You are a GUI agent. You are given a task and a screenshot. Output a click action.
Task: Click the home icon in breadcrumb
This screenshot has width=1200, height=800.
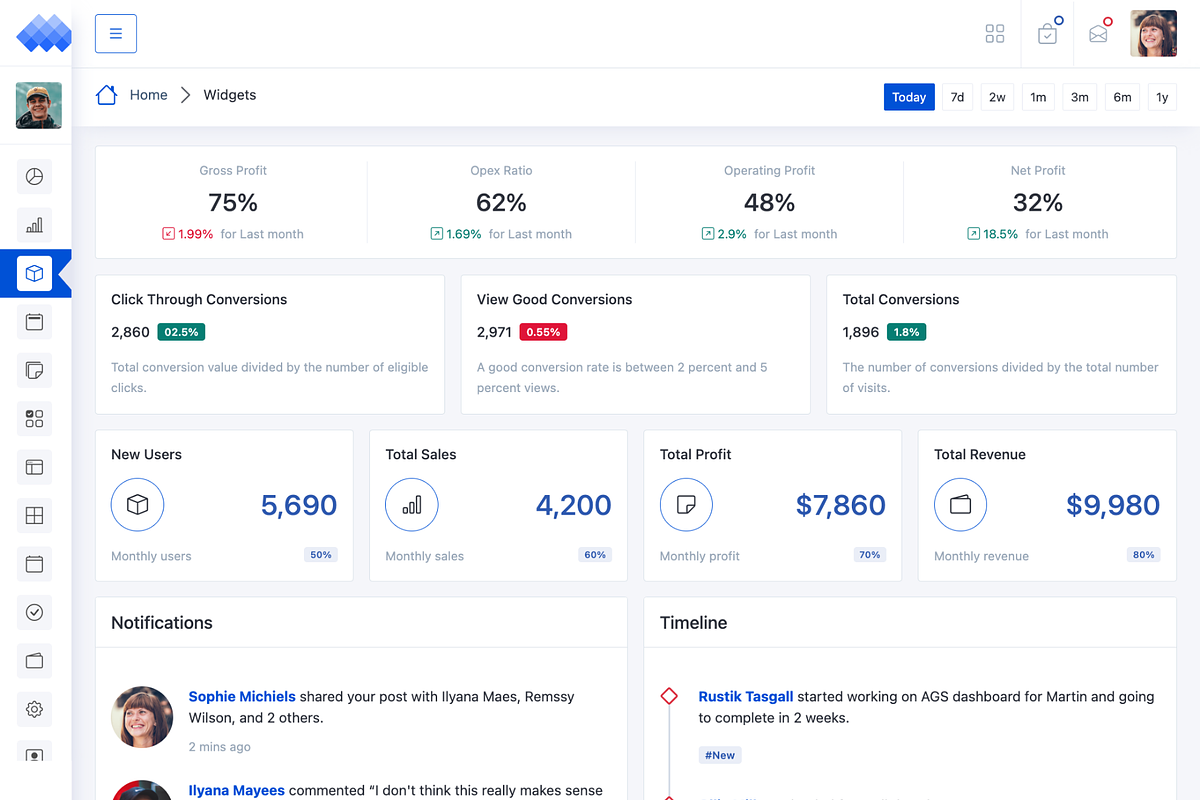106,95
